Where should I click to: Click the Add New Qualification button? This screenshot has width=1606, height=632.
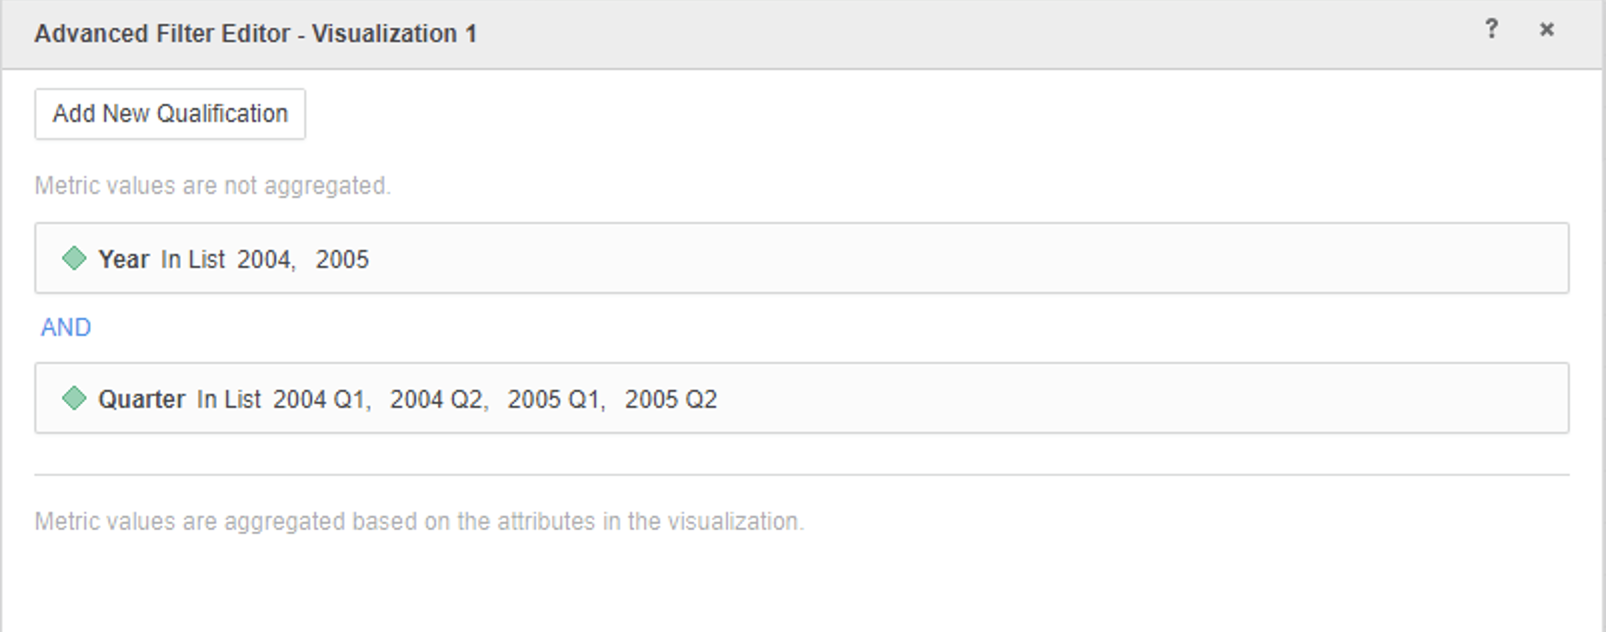(x=169, y=113)
